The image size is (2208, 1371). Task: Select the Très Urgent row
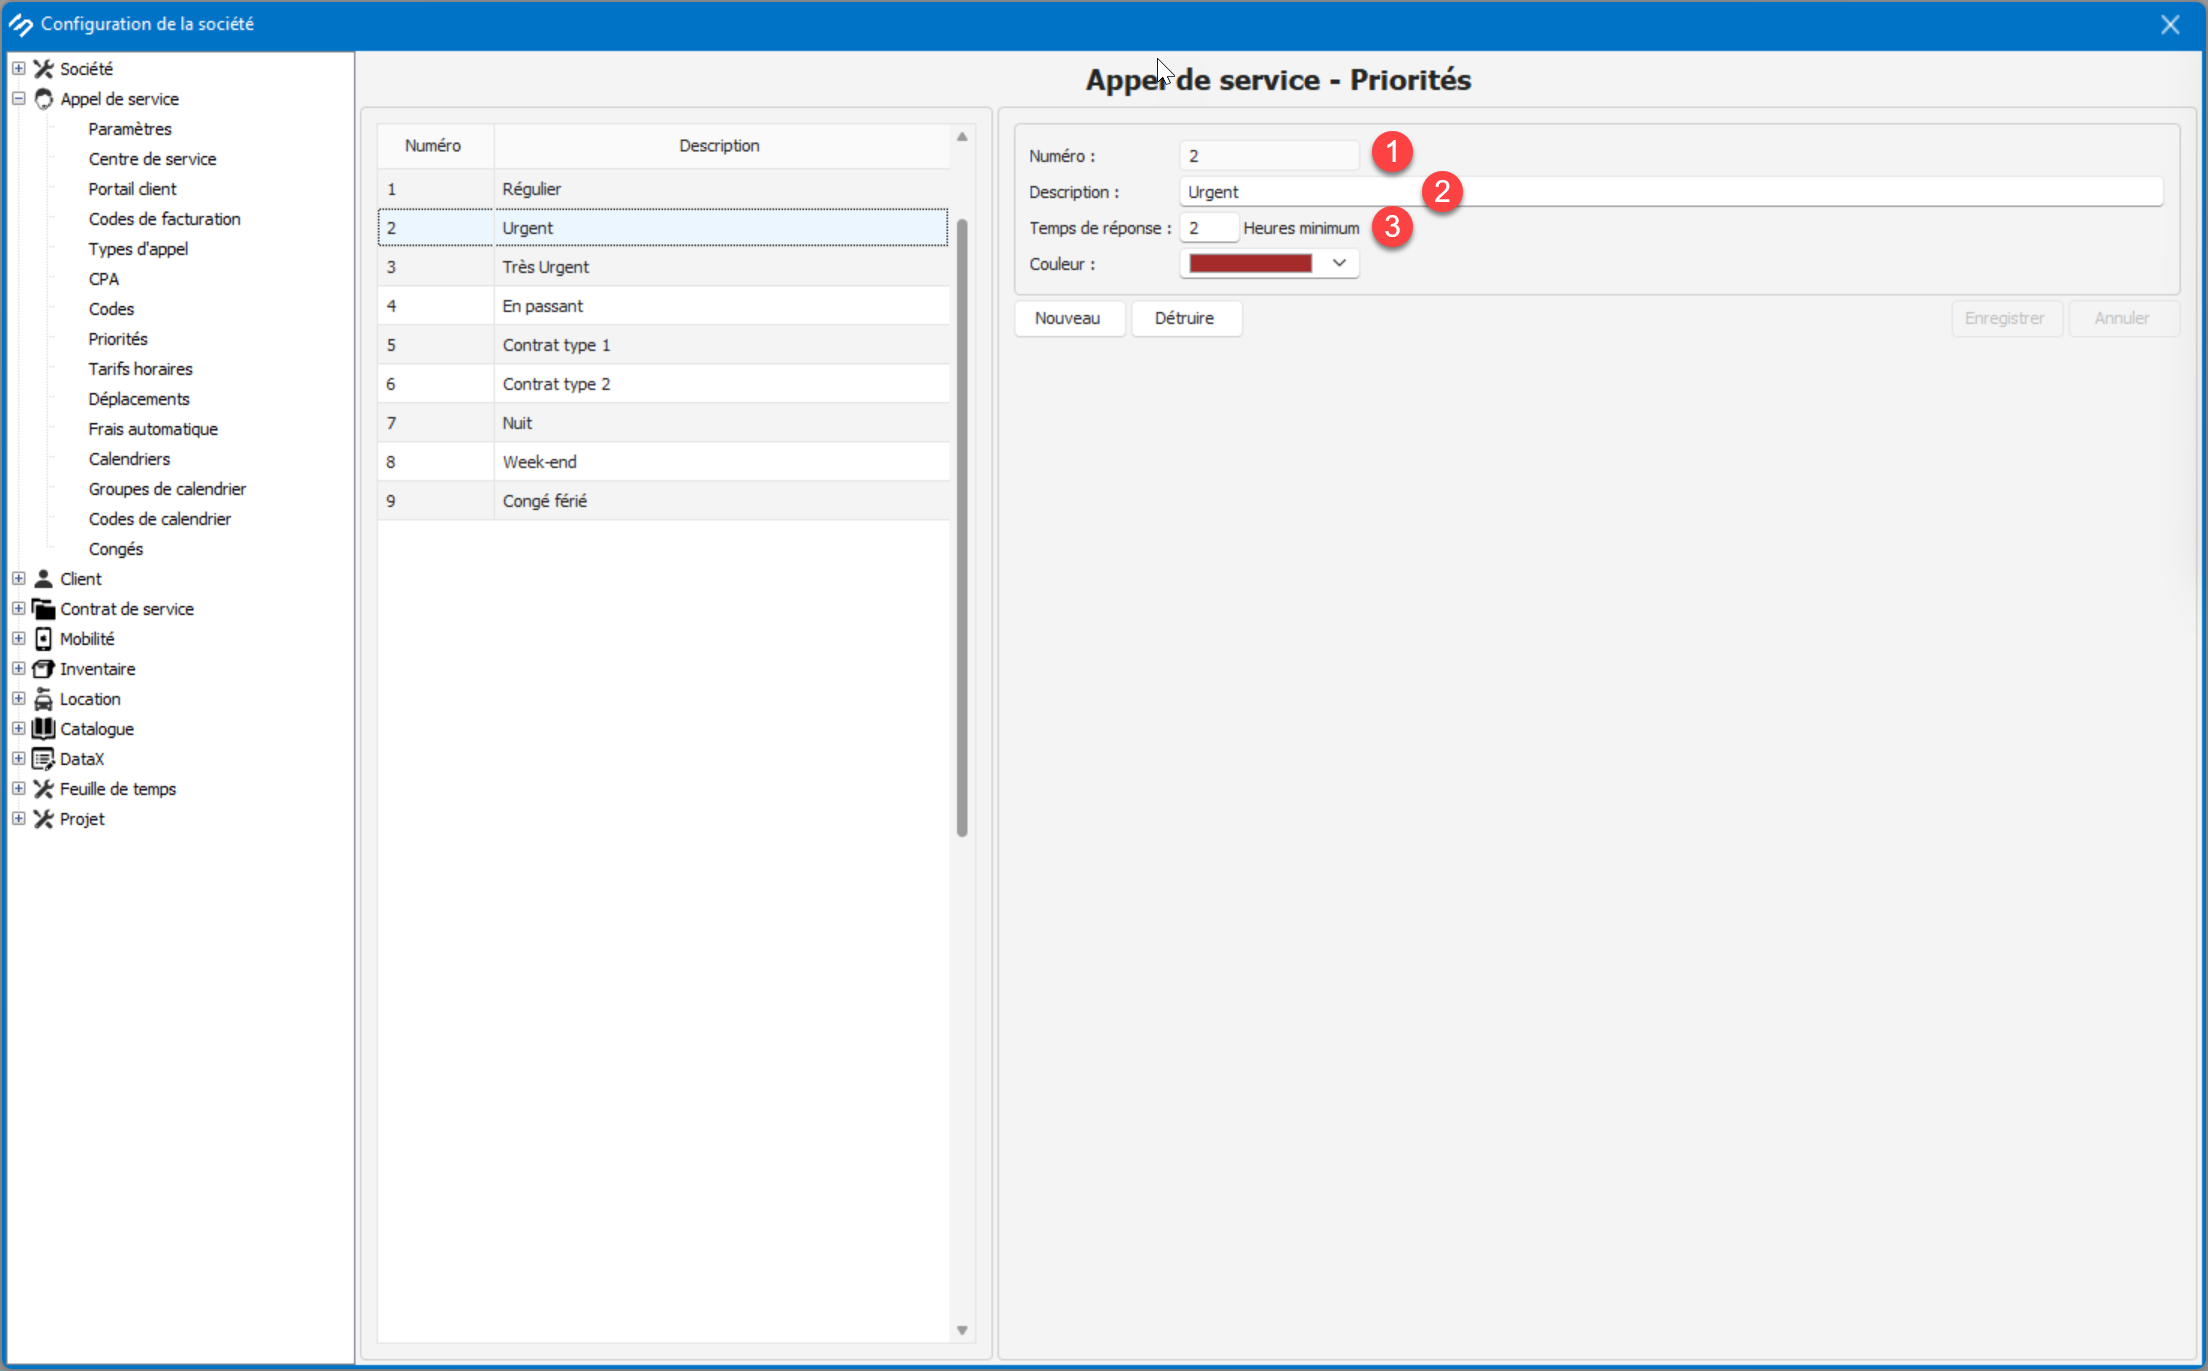click(x=663, y=267)
